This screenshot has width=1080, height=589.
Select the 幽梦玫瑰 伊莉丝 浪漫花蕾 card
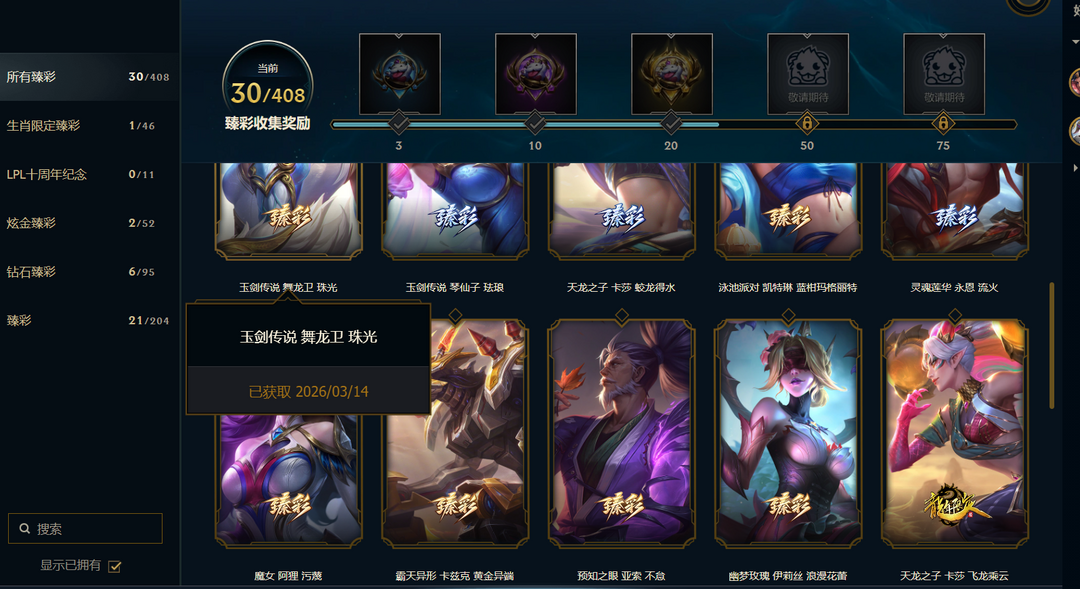pos(788,434)
